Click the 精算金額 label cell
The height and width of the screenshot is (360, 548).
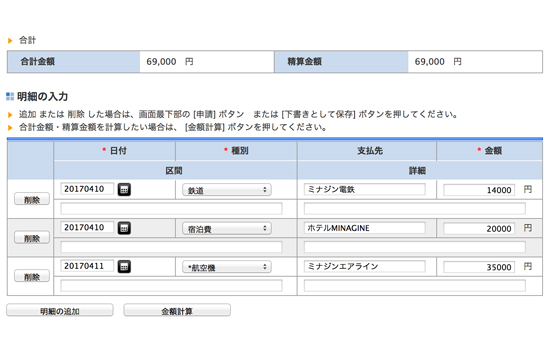341,62
